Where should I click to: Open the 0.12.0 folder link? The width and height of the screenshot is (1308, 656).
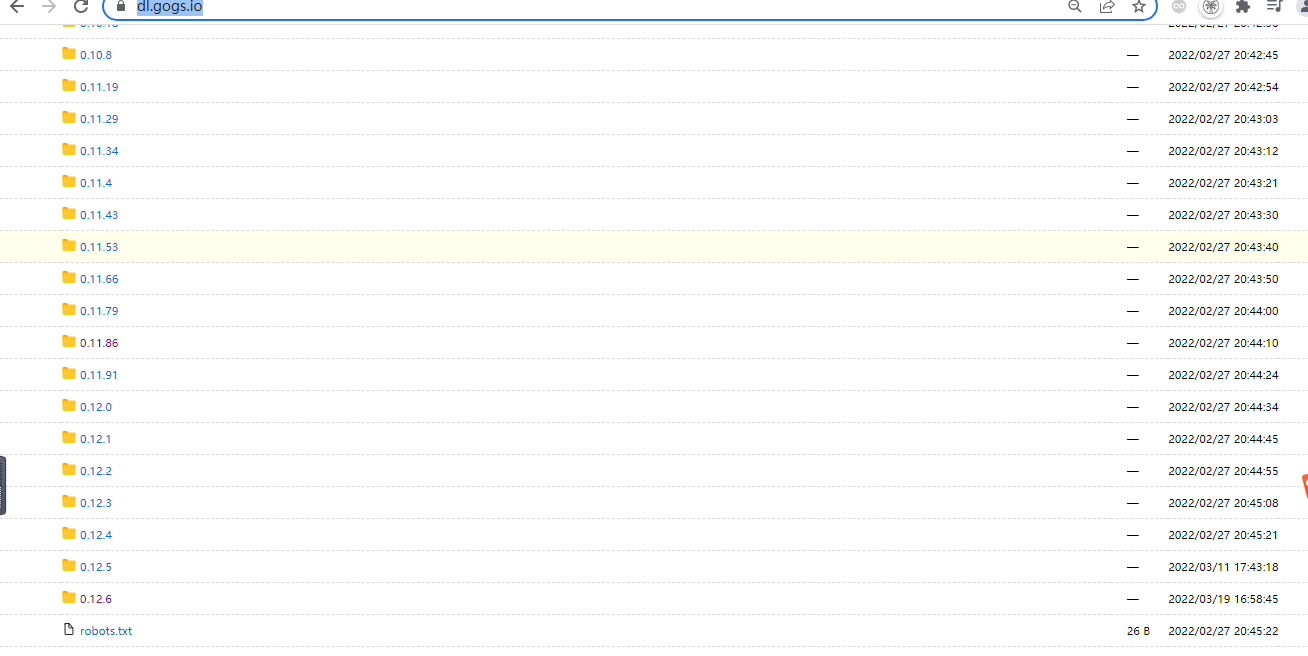96,407
